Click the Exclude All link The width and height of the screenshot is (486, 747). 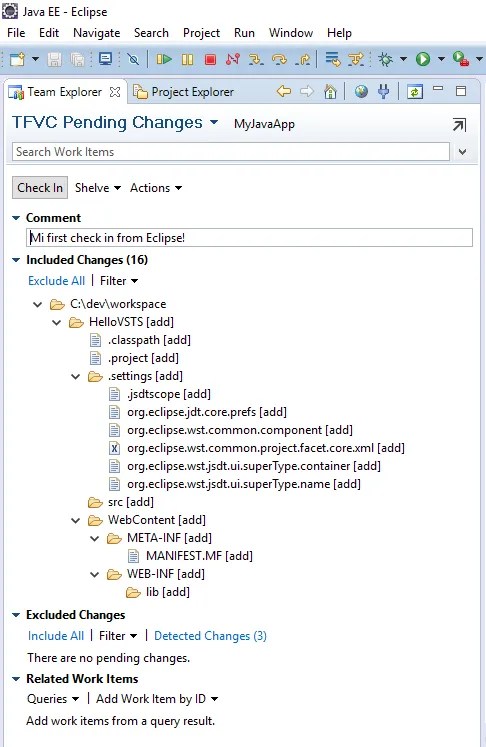[x=56, y=281]
